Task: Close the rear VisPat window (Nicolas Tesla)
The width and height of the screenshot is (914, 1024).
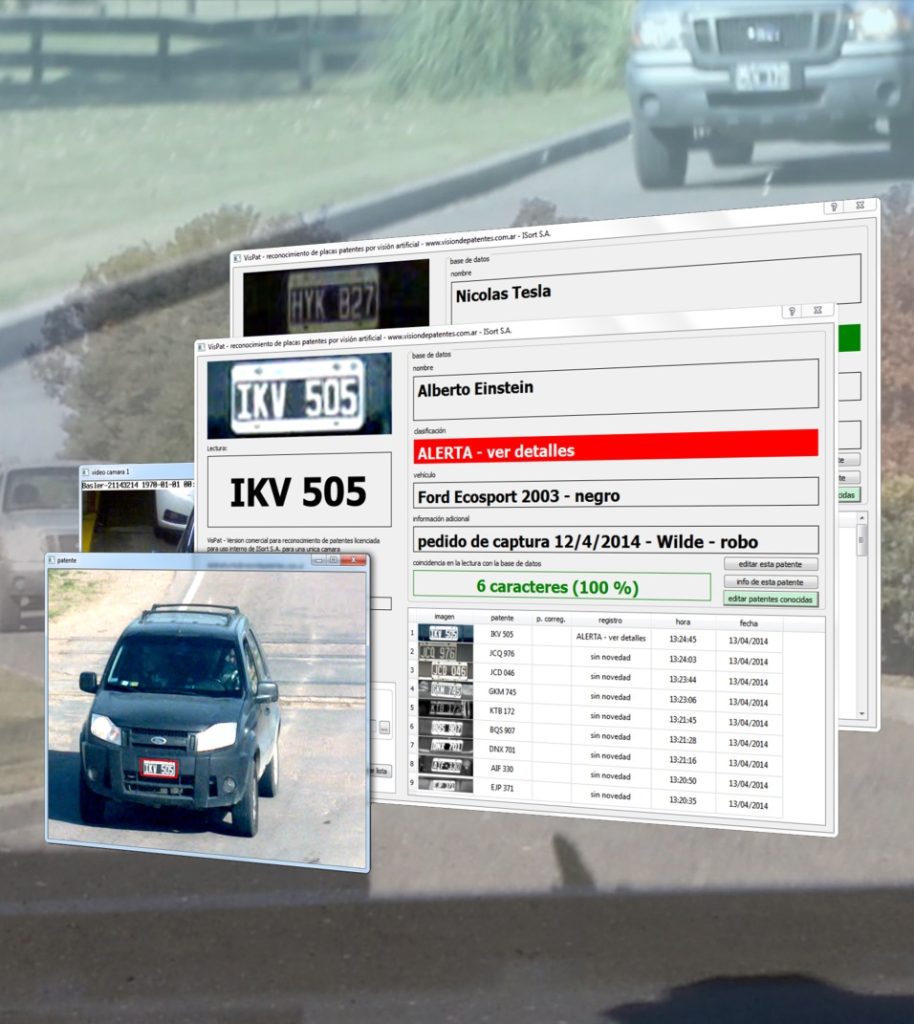Action: (x=860, y=205)
